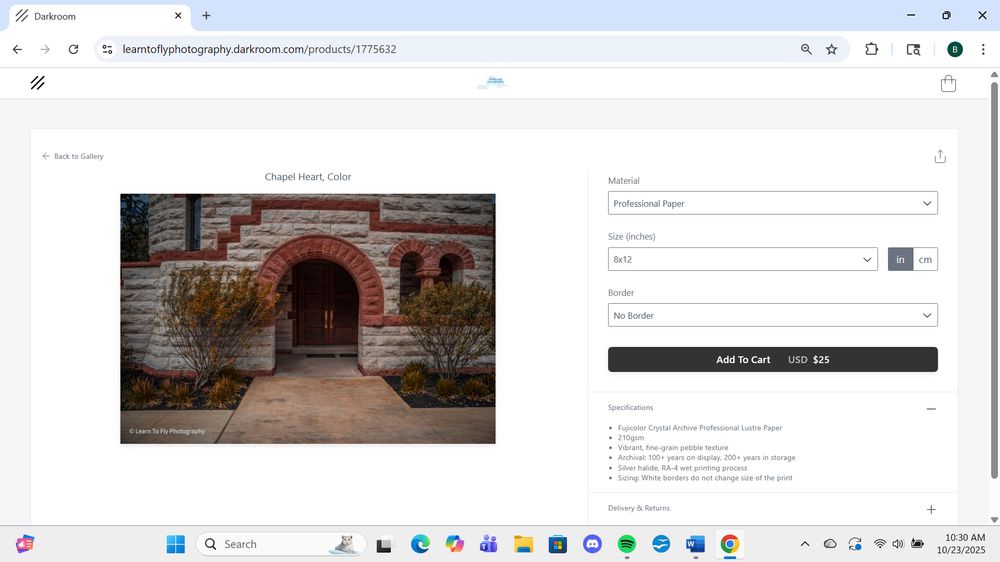The image size is (1000, 562).
Task: Switch size units to inches
Action: pos(900,259)
